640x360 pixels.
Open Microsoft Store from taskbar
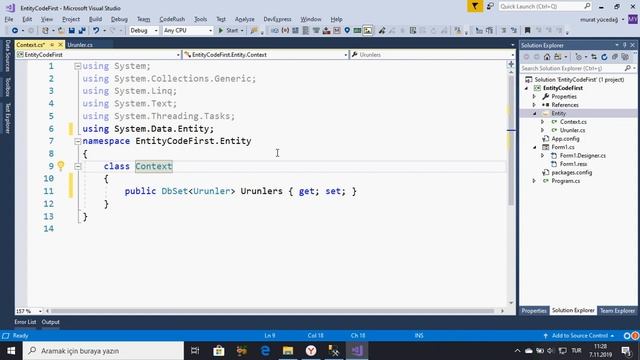pyautogui.click(x=219, y=351)
